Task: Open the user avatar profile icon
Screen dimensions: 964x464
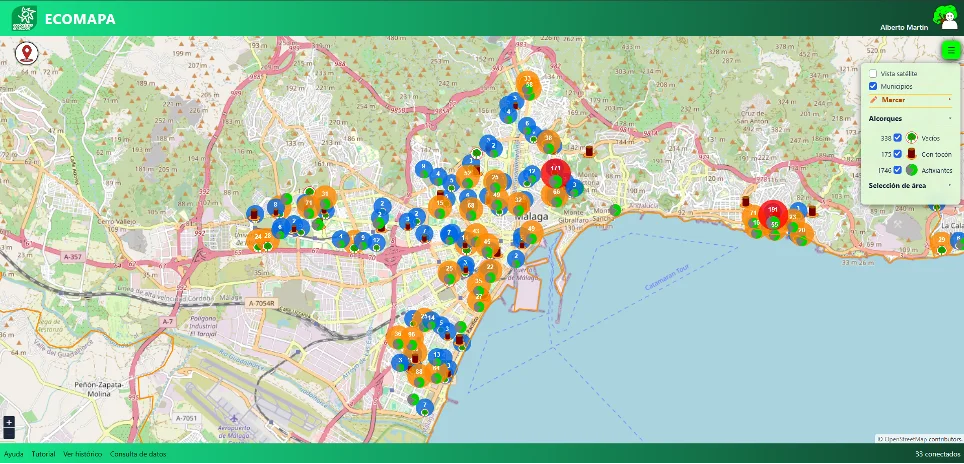Action: (946, 17)
